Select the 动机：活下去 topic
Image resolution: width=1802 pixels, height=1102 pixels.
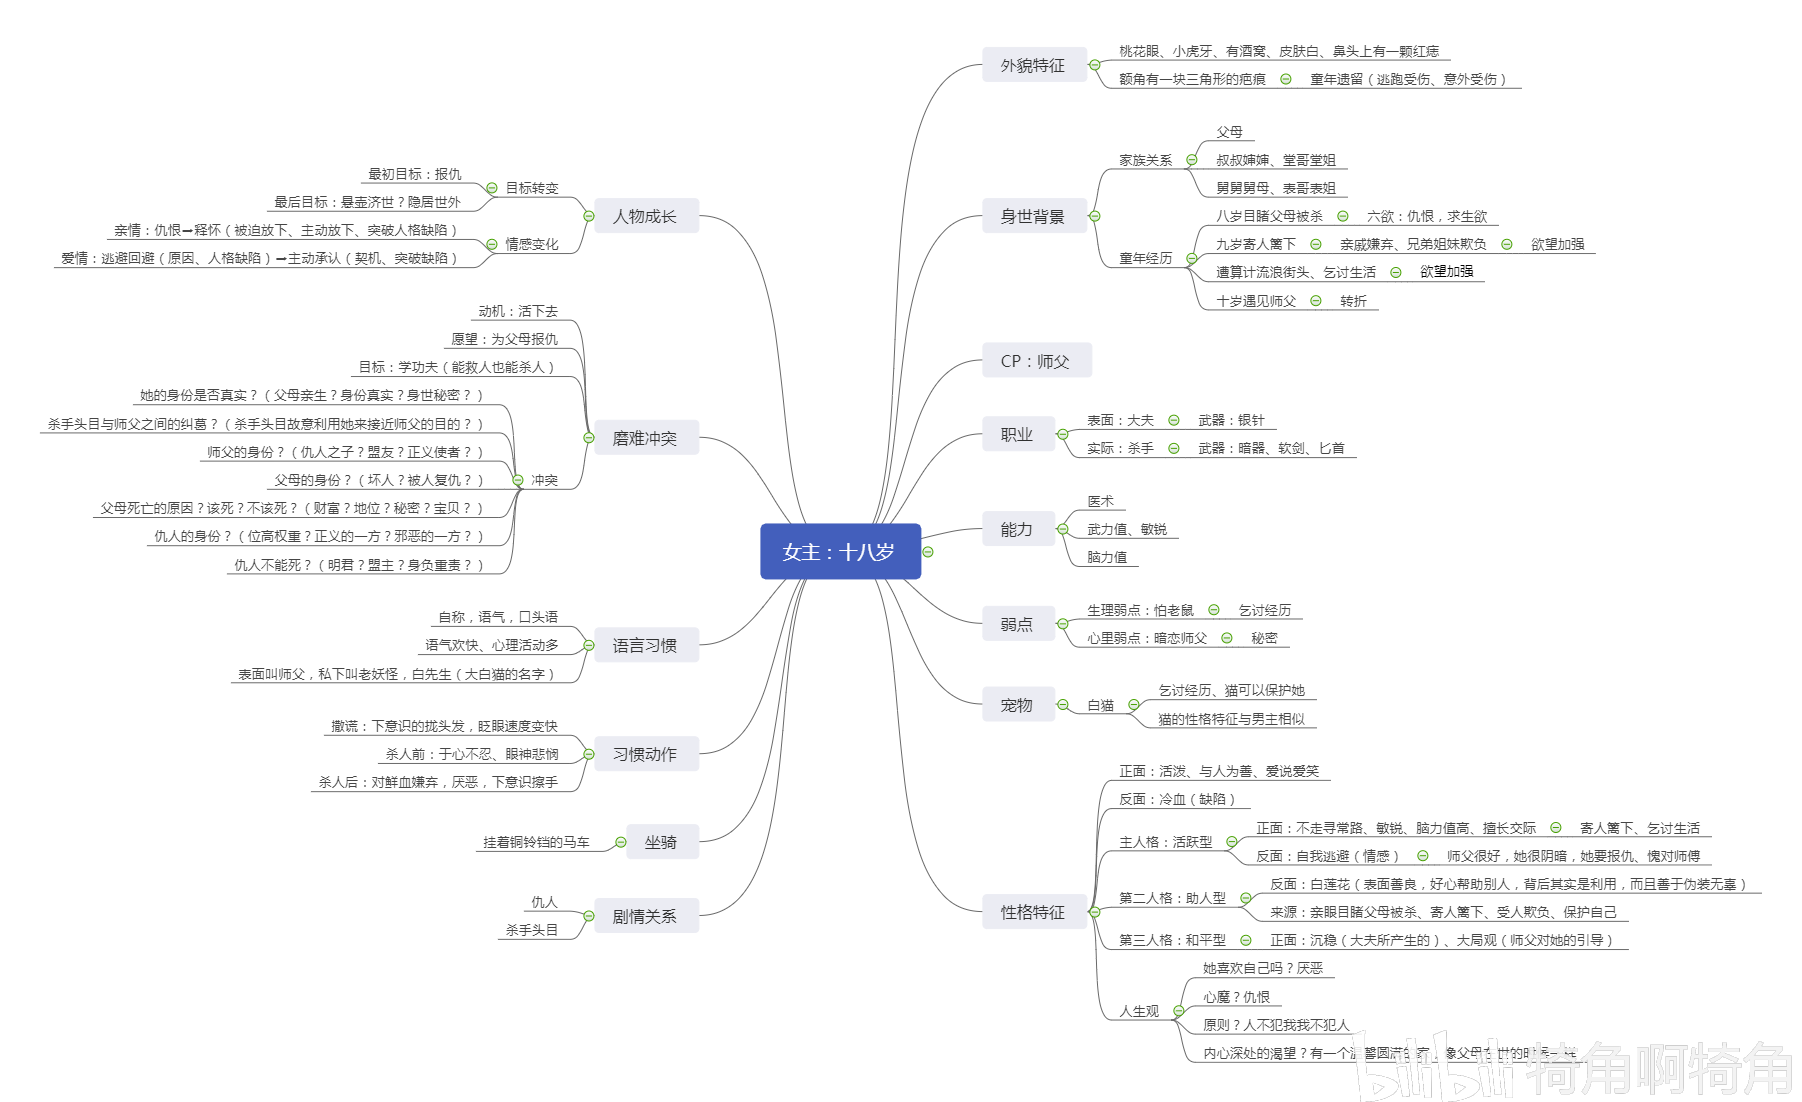518,311
